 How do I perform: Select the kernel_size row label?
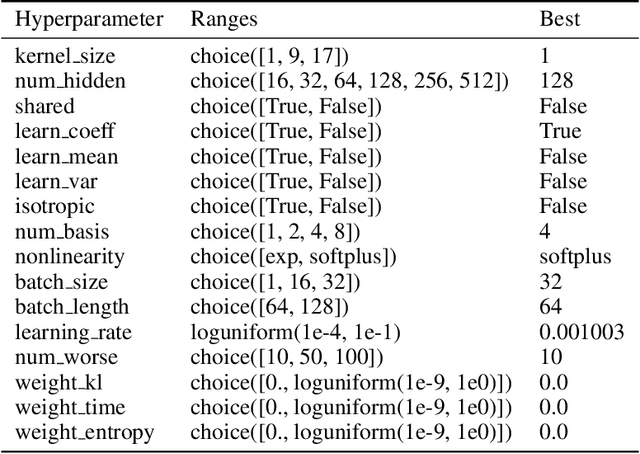(63, 58)
